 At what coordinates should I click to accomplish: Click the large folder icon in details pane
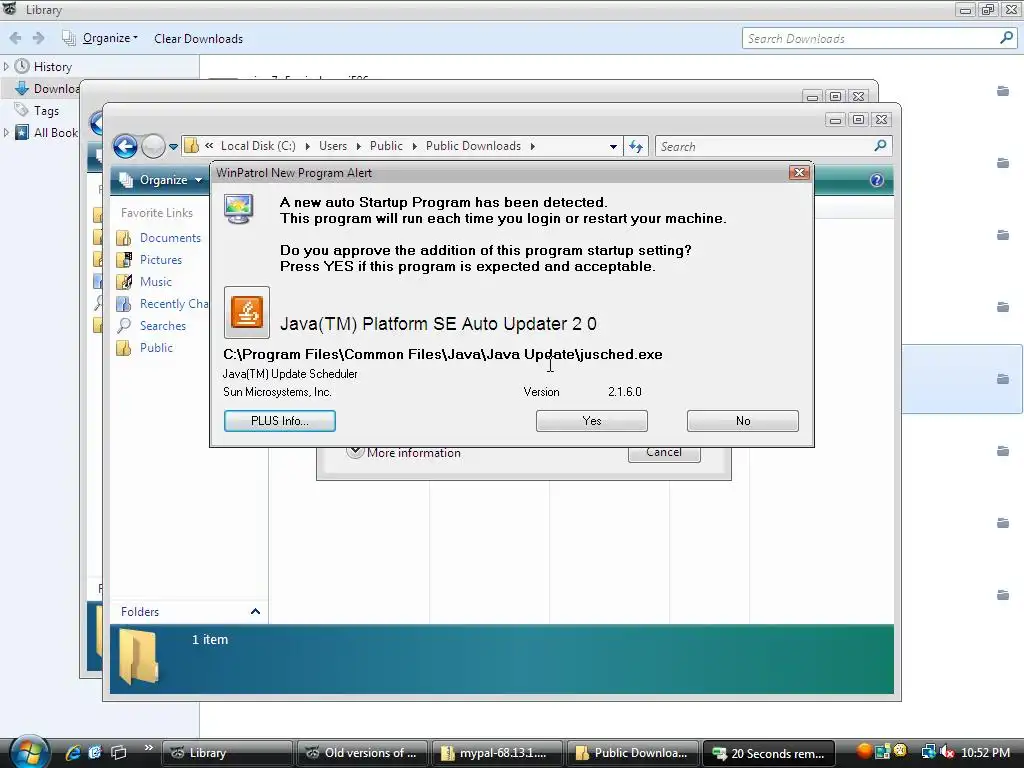(x=138, y=657)
